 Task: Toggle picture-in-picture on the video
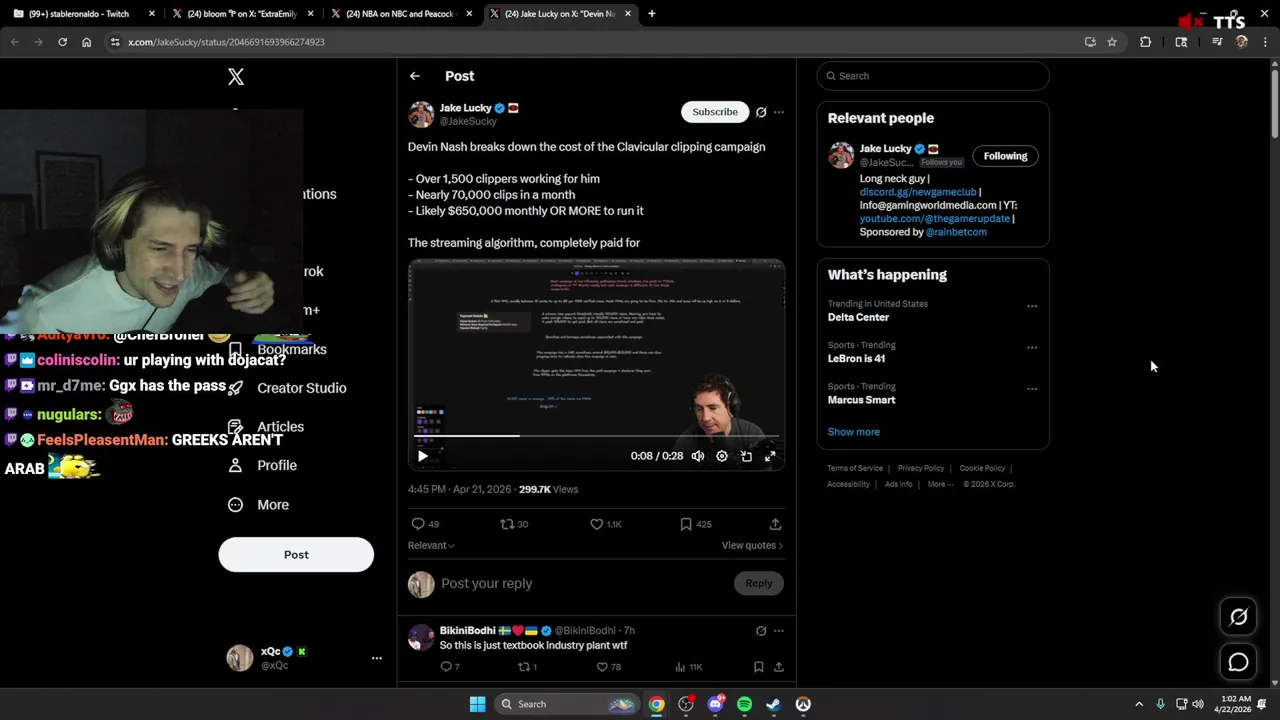click(746, 456)
